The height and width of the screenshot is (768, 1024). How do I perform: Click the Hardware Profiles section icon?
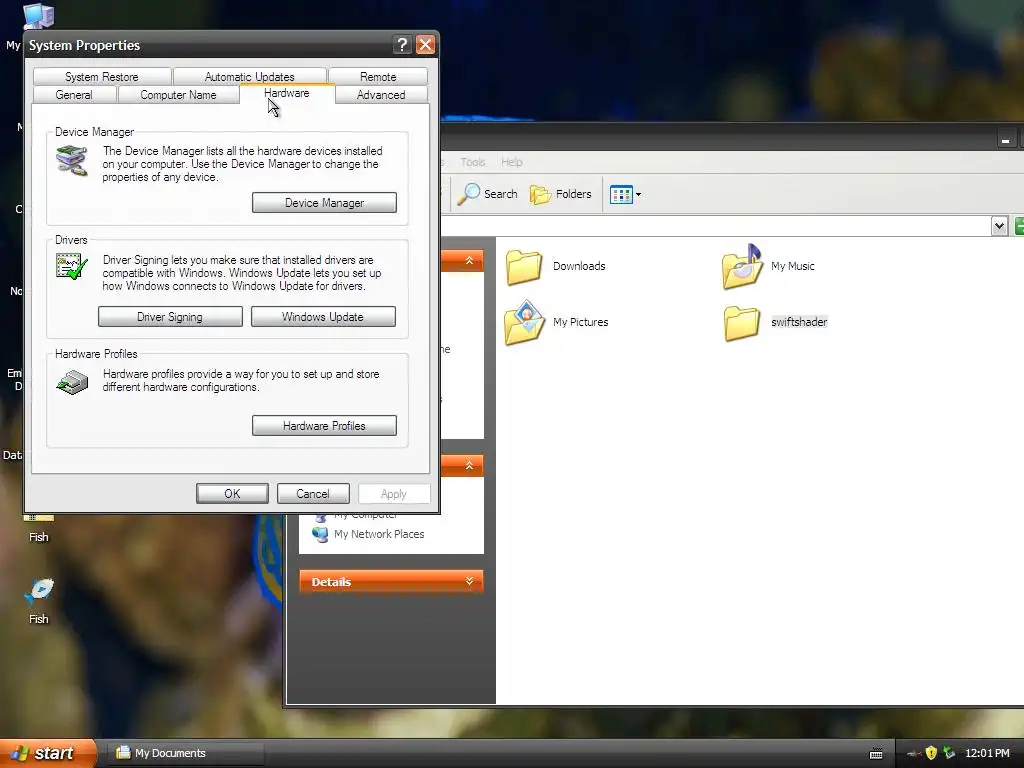72,382
